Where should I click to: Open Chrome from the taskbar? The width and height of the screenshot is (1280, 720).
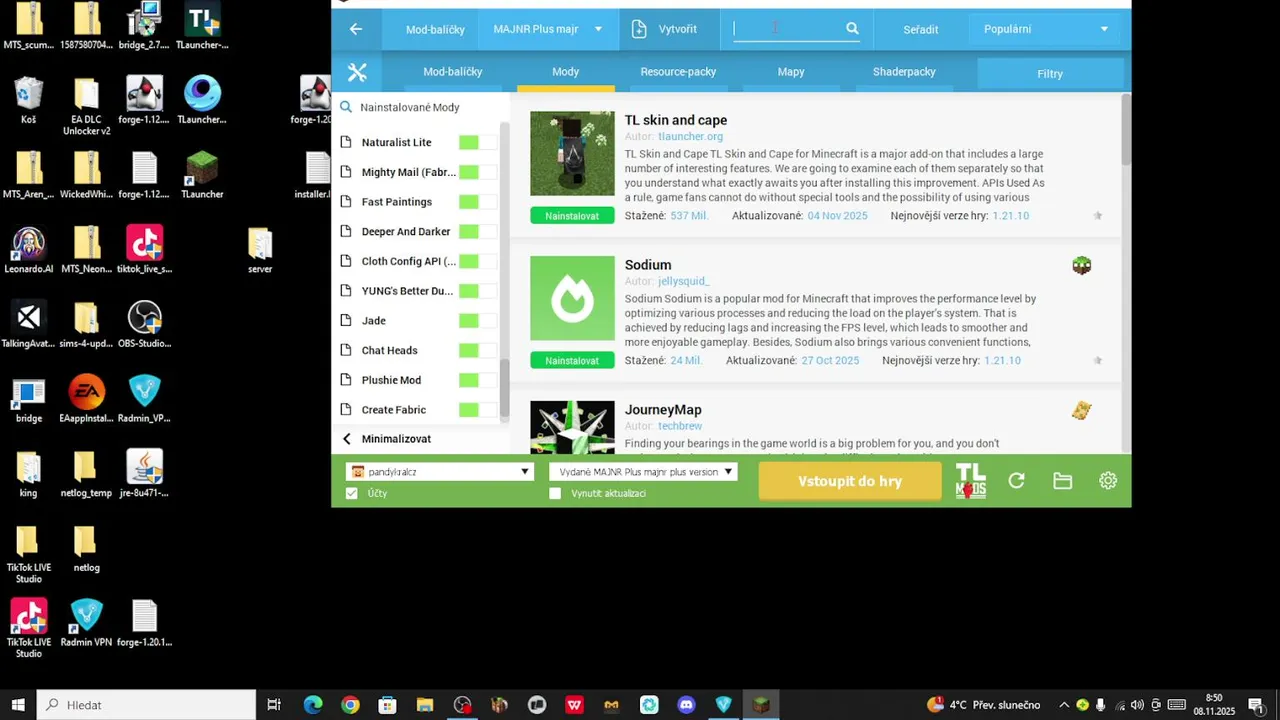[x=350, y=705]
